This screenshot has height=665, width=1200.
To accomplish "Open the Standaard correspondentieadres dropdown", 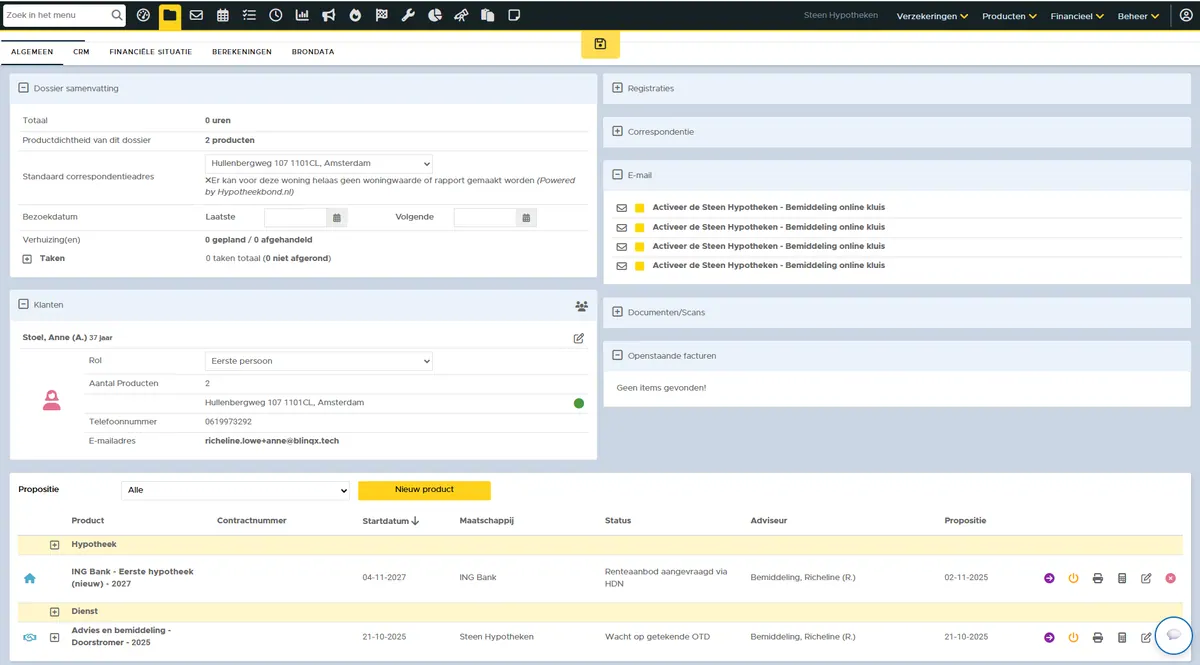I will point(319,163).
